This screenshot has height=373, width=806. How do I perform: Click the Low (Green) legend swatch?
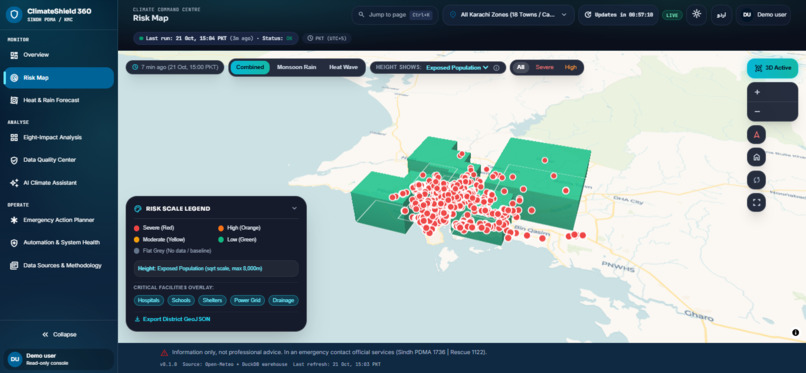coord(221,239)
